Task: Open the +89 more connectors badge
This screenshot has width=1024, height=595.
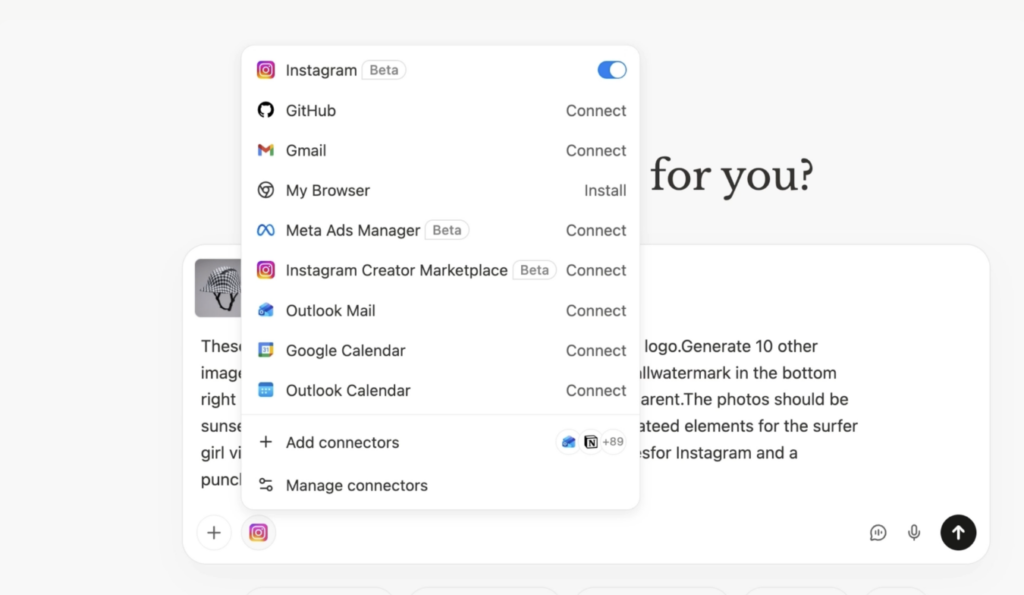Action: tap(613, 442)
